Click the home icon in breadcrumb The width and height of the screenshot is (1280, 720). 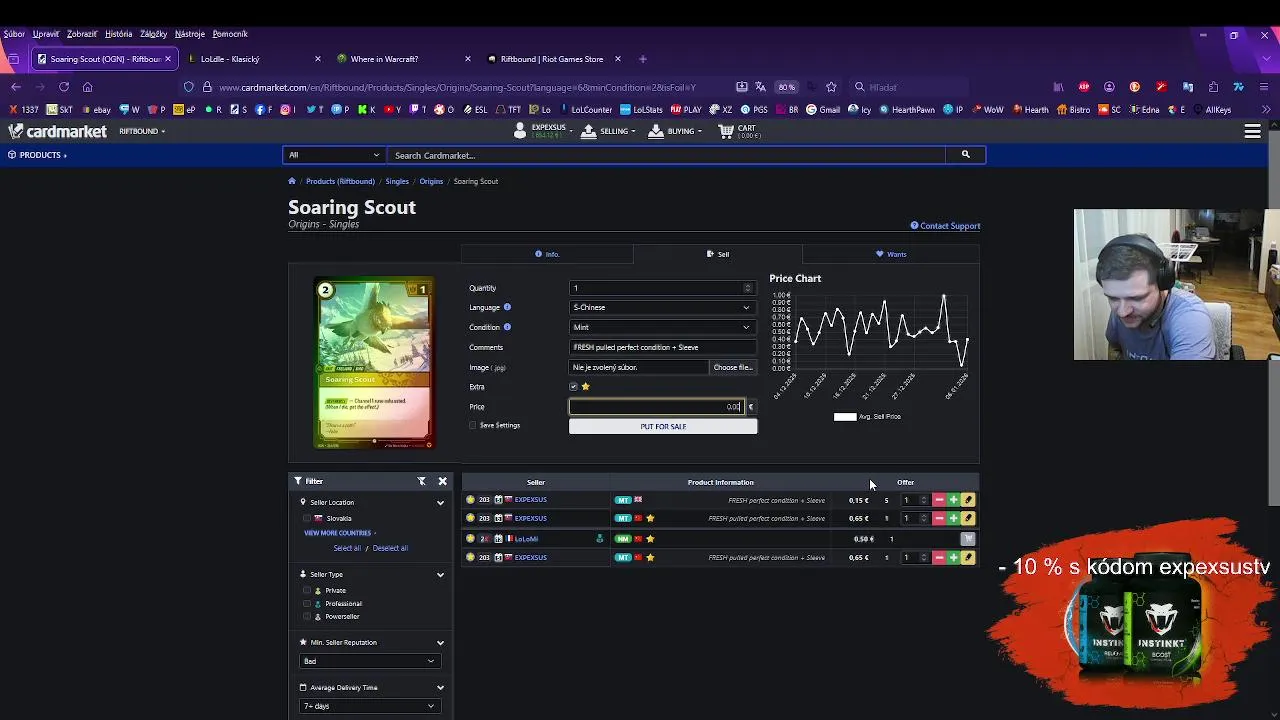292,181
